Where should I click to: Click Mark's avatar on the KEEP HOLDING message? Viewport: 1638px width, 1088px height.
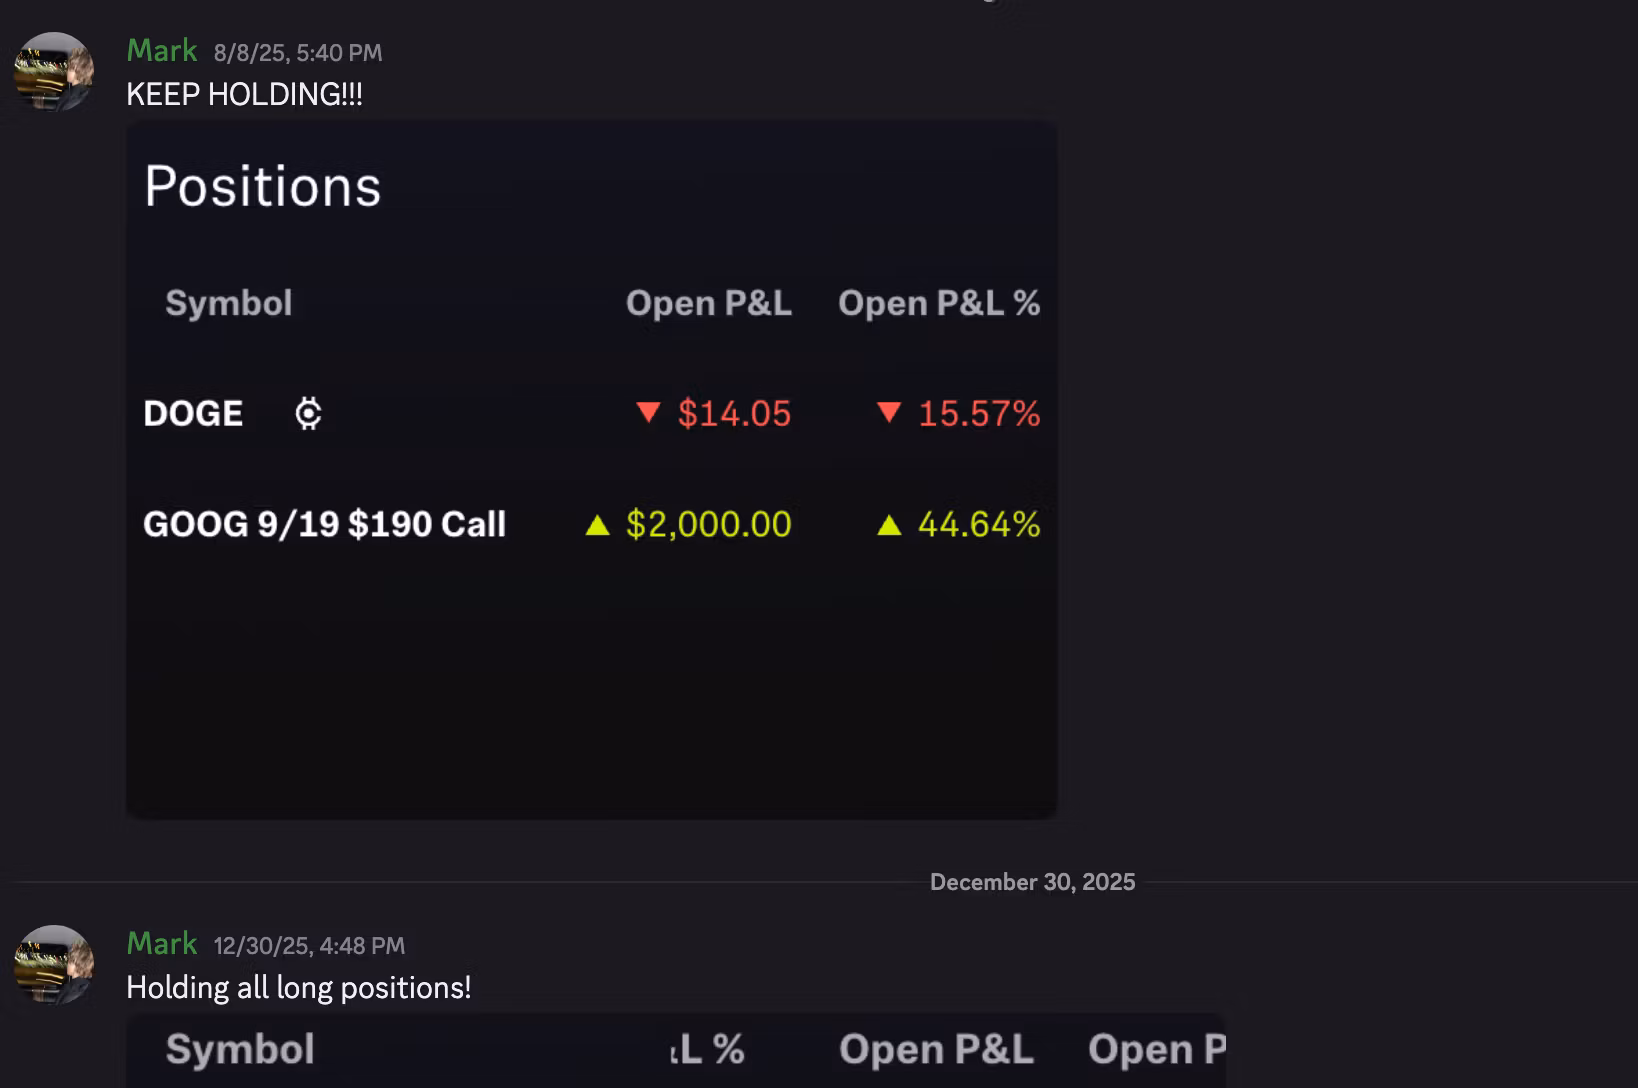coord(54,72)
